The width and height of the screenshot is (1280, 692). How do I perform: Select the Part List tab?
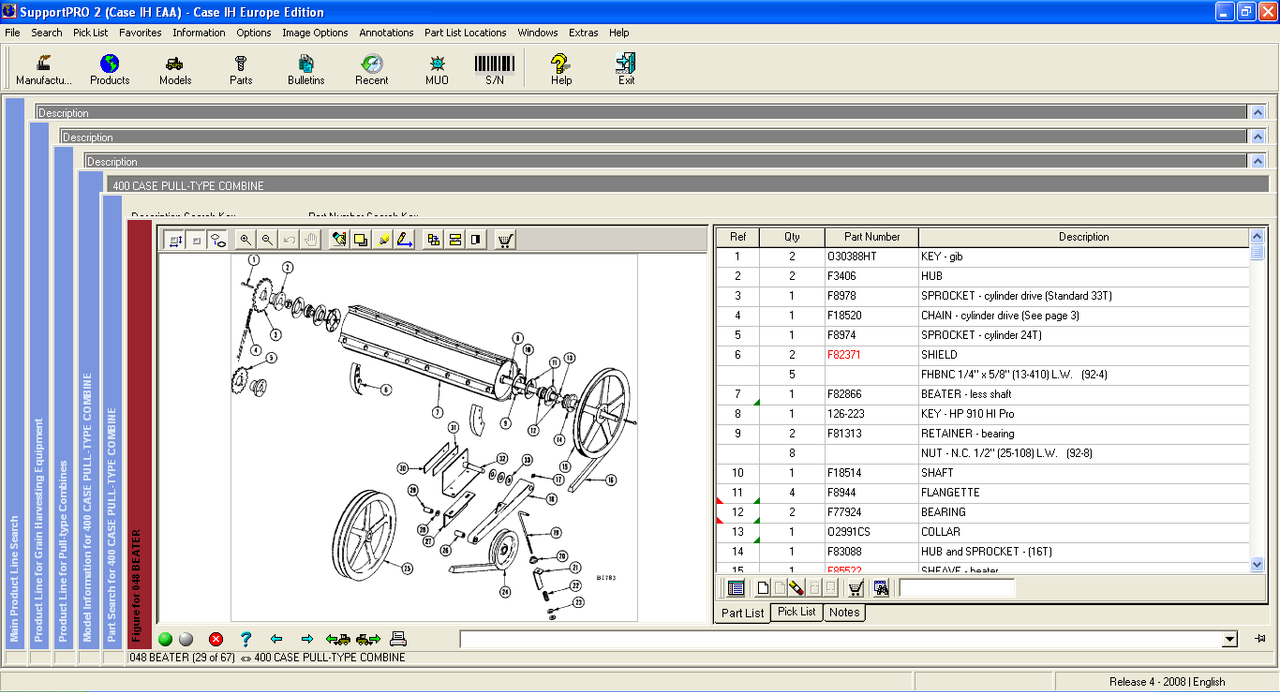(x=743, y=613)
